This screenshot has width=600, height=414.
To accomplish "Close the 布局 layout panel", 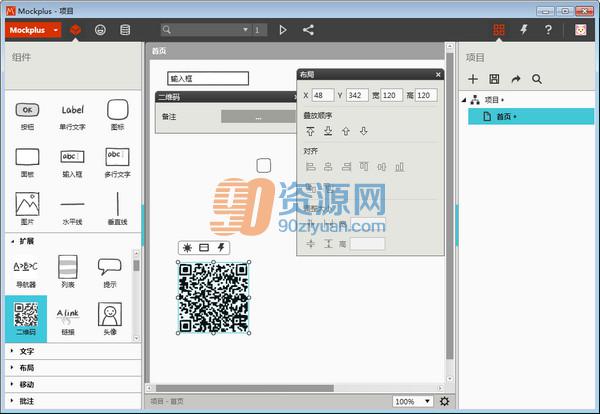I will [438, 75].
